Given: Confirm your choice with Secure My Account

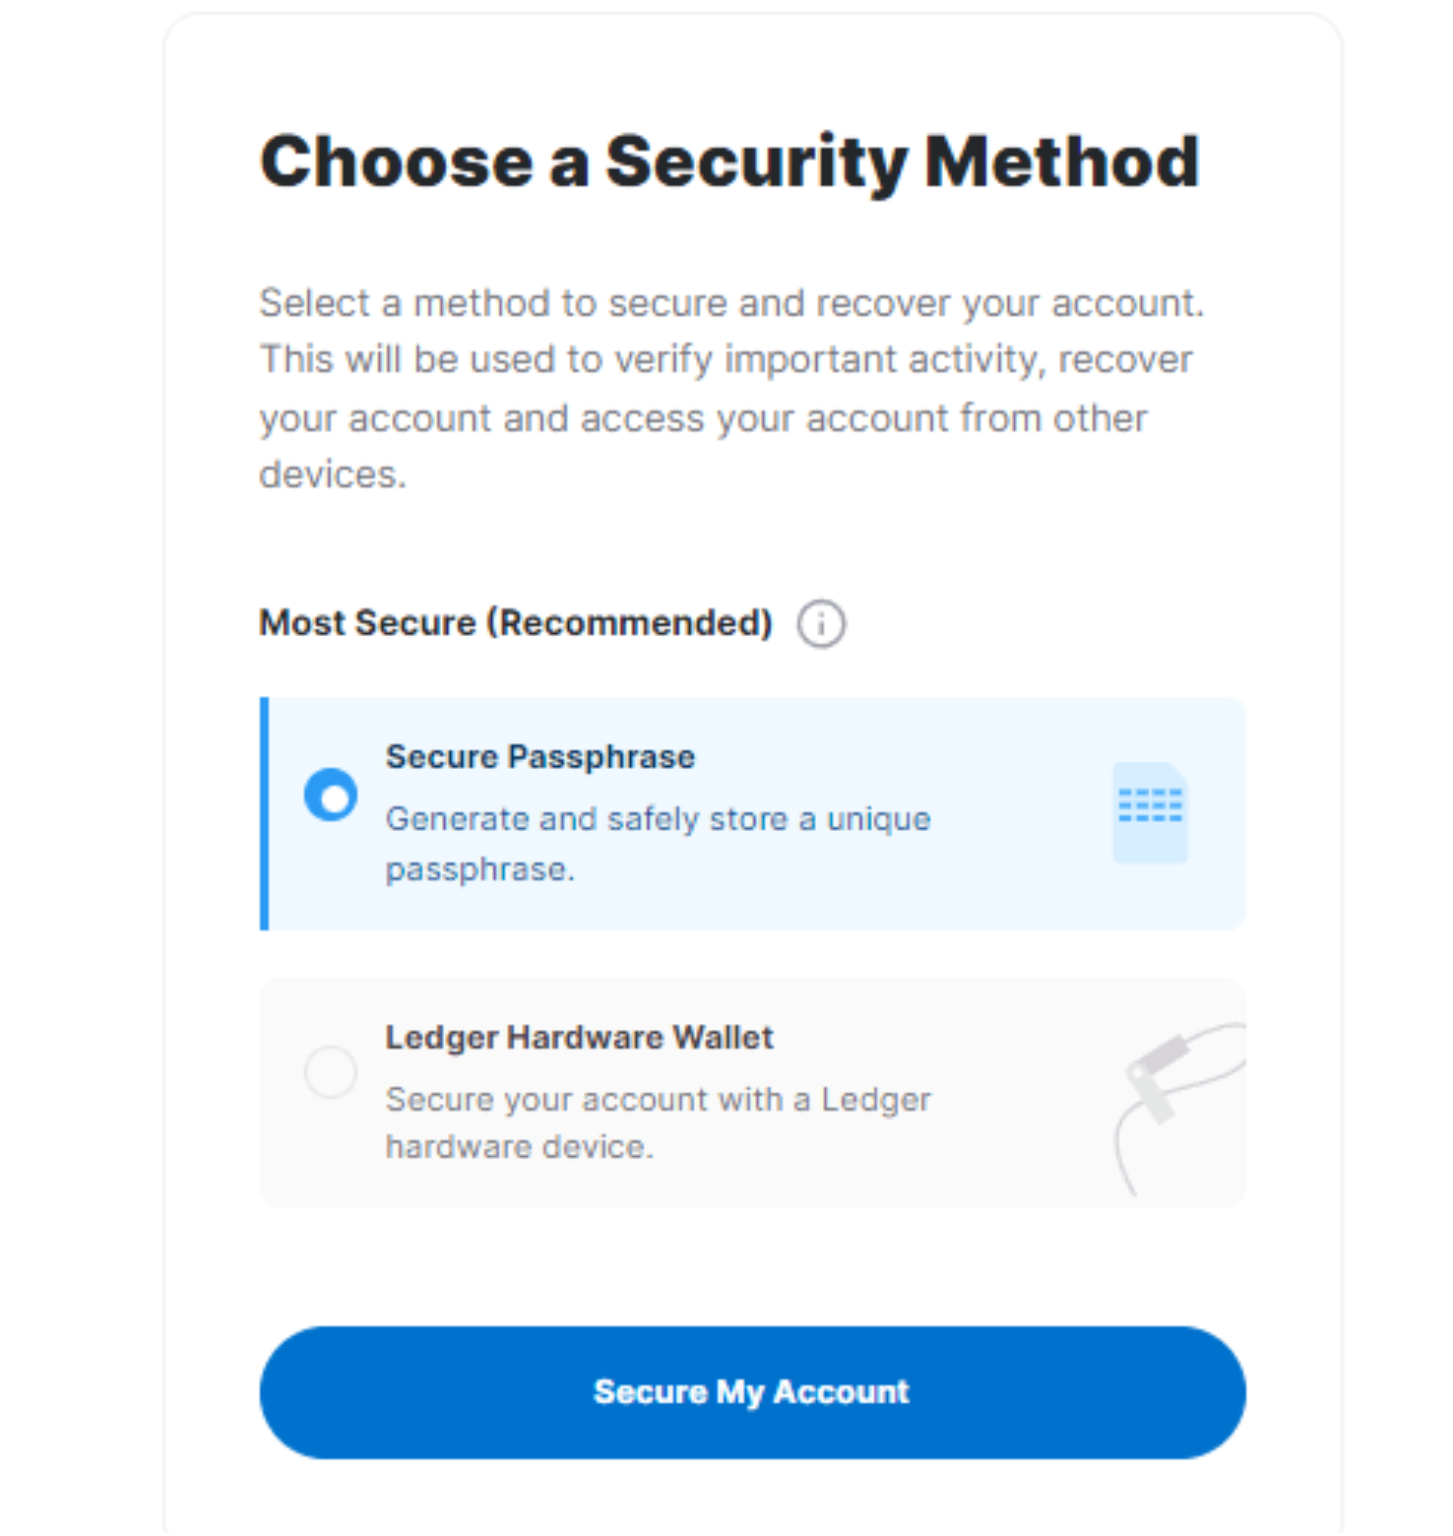Looking at the screenshot, I should (x=752, y=1392).
